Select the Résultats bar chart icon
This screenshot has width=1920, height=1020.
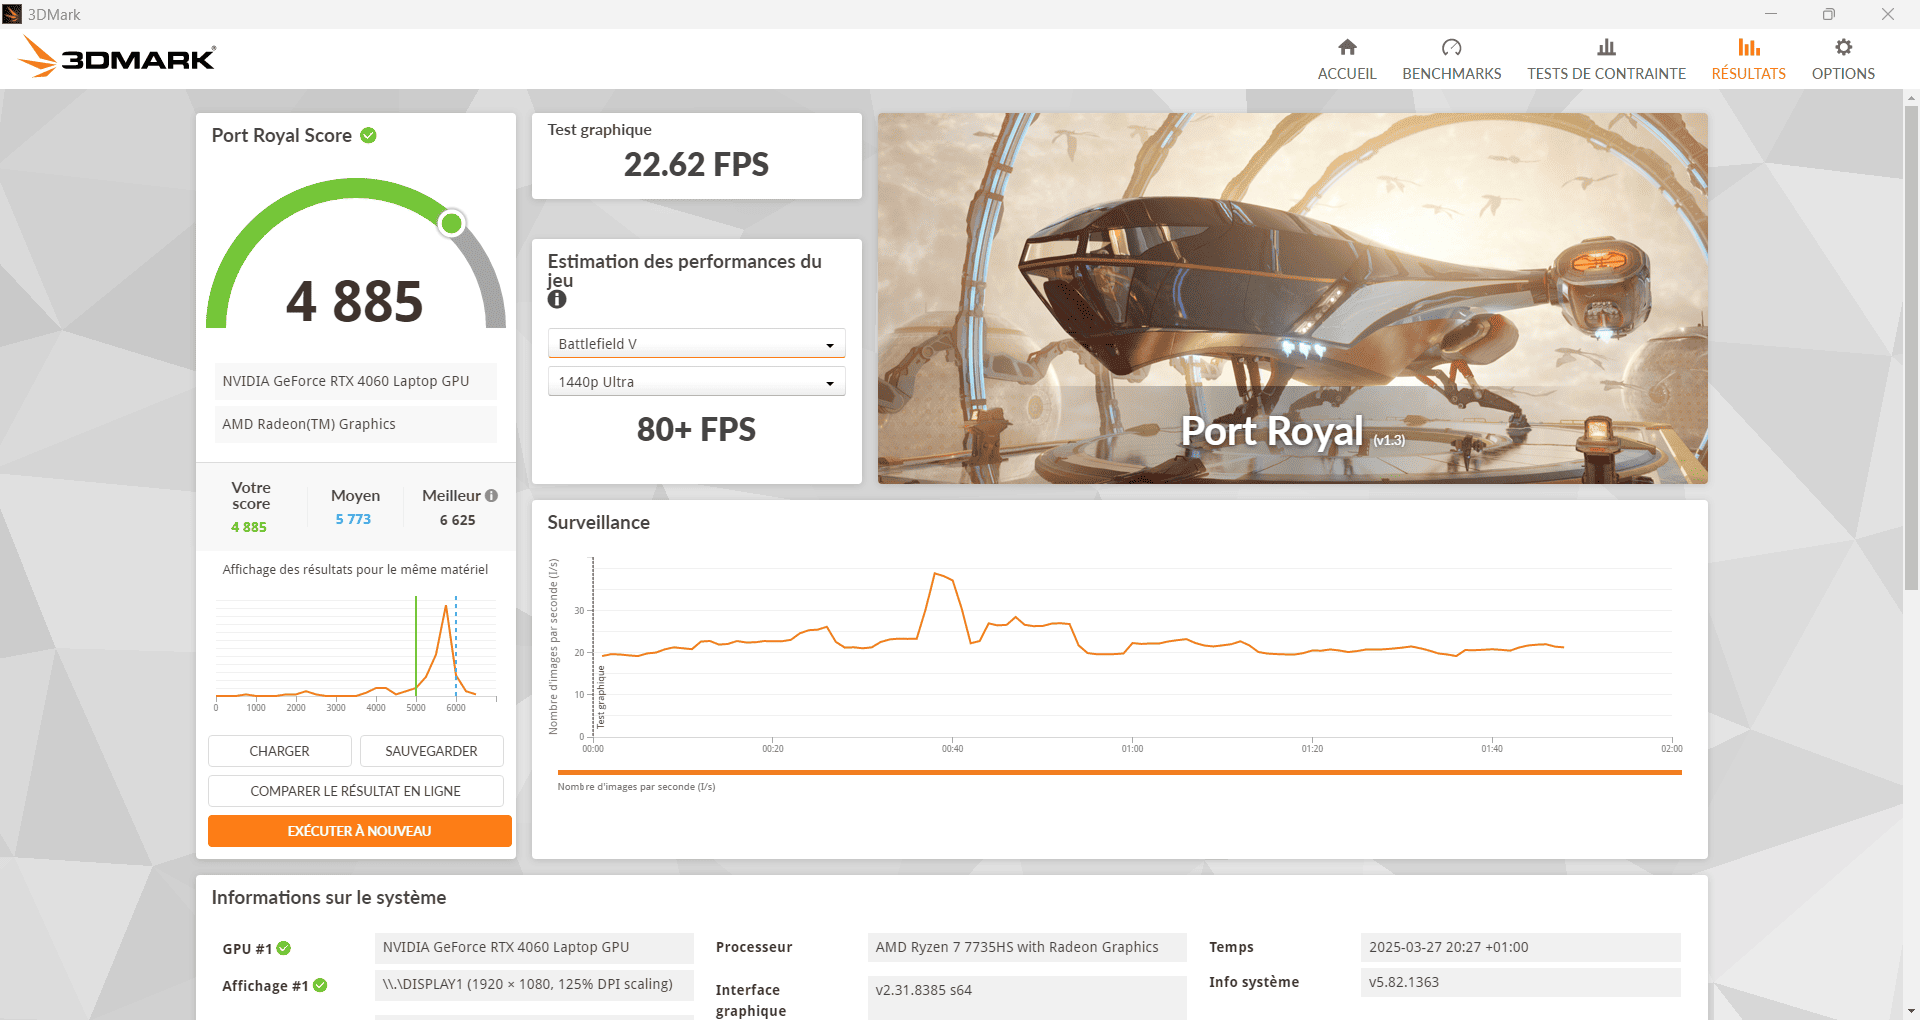coord(1748,47)
